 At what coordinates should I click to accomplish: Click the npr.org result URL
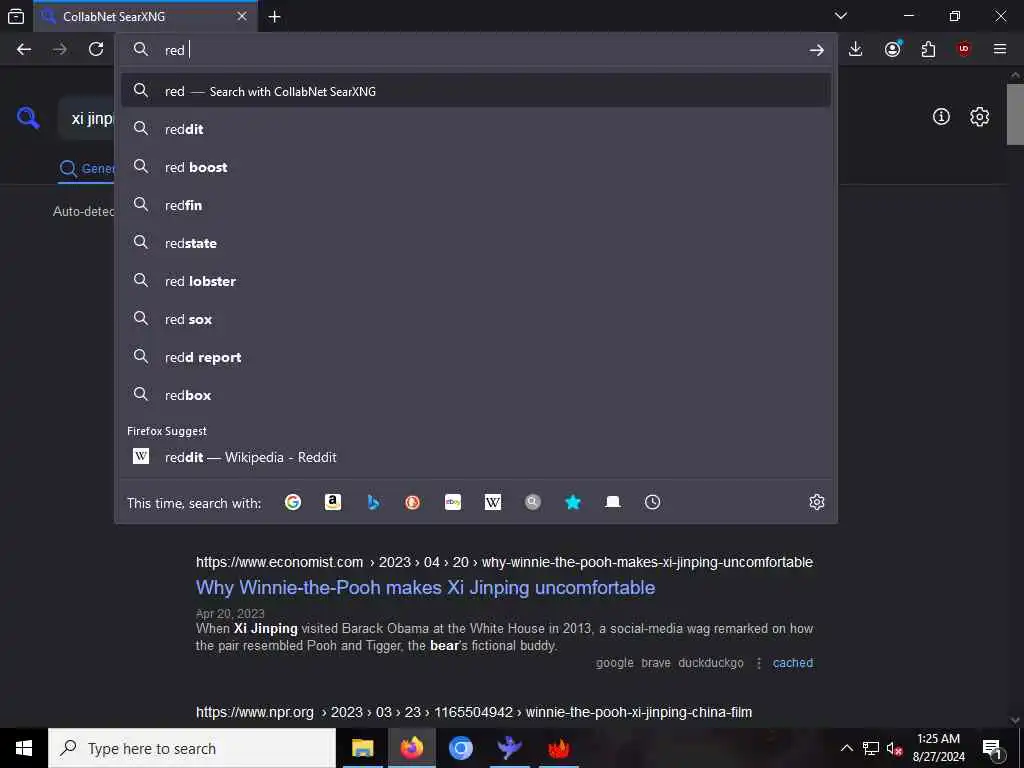click(474, 712)
